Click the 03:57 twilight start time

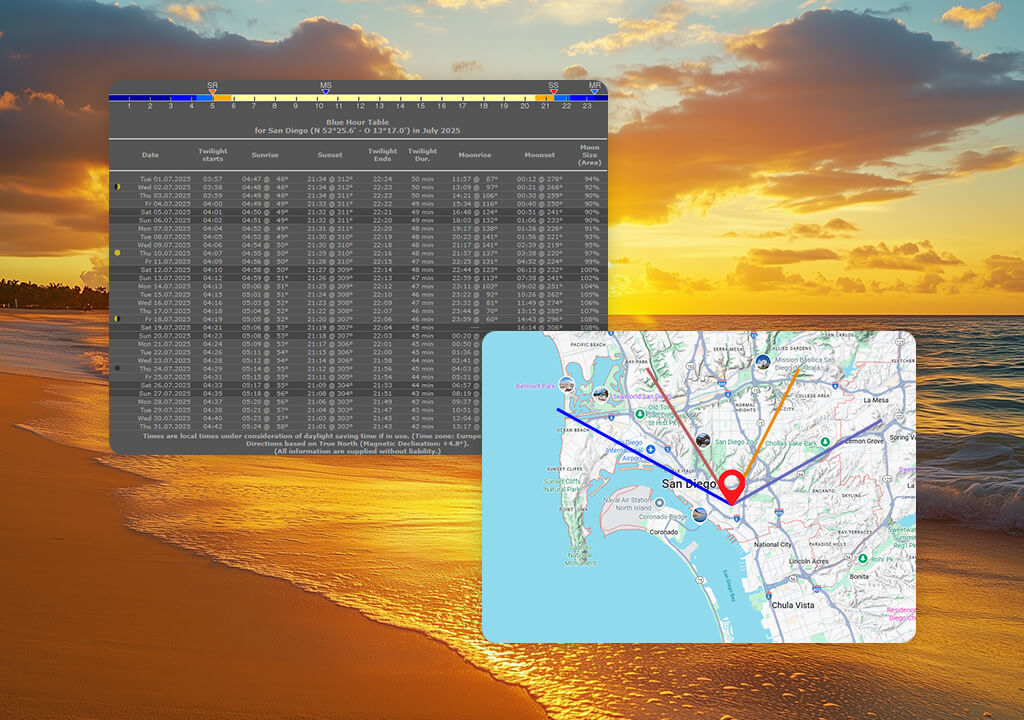pos(212,179)
